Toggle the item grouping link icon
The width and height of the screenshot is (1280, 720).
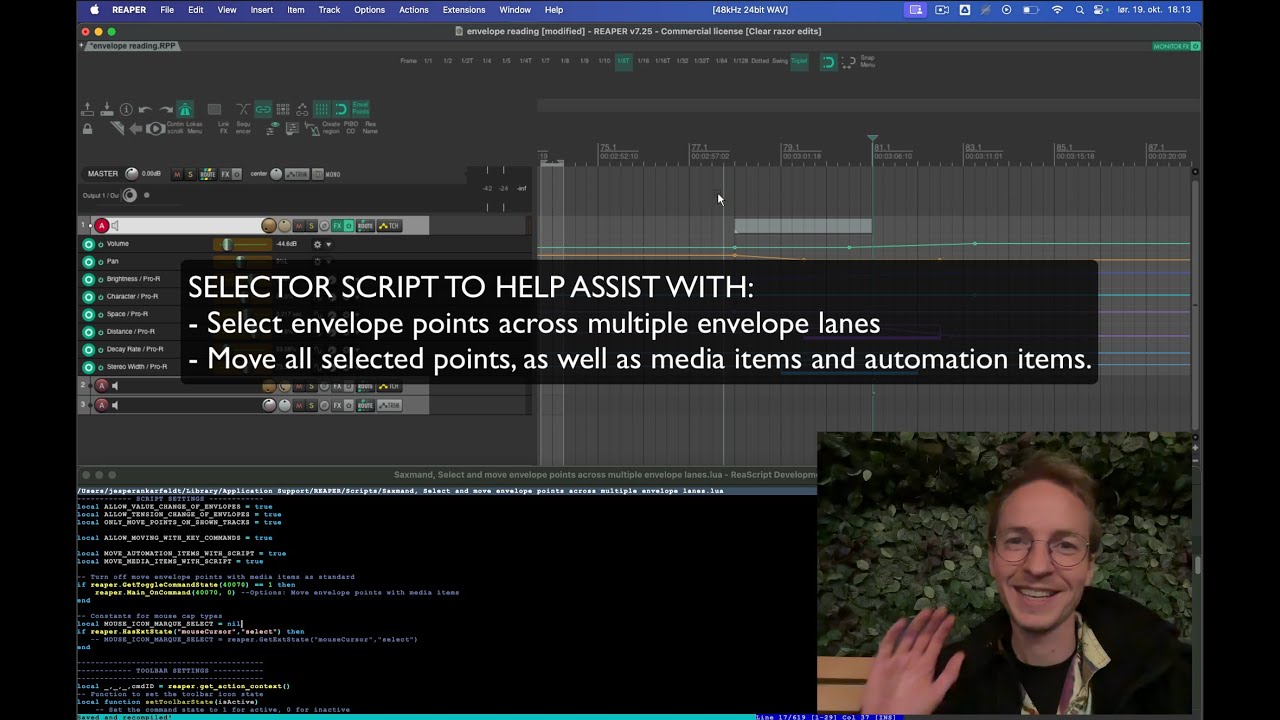(263, 109)
